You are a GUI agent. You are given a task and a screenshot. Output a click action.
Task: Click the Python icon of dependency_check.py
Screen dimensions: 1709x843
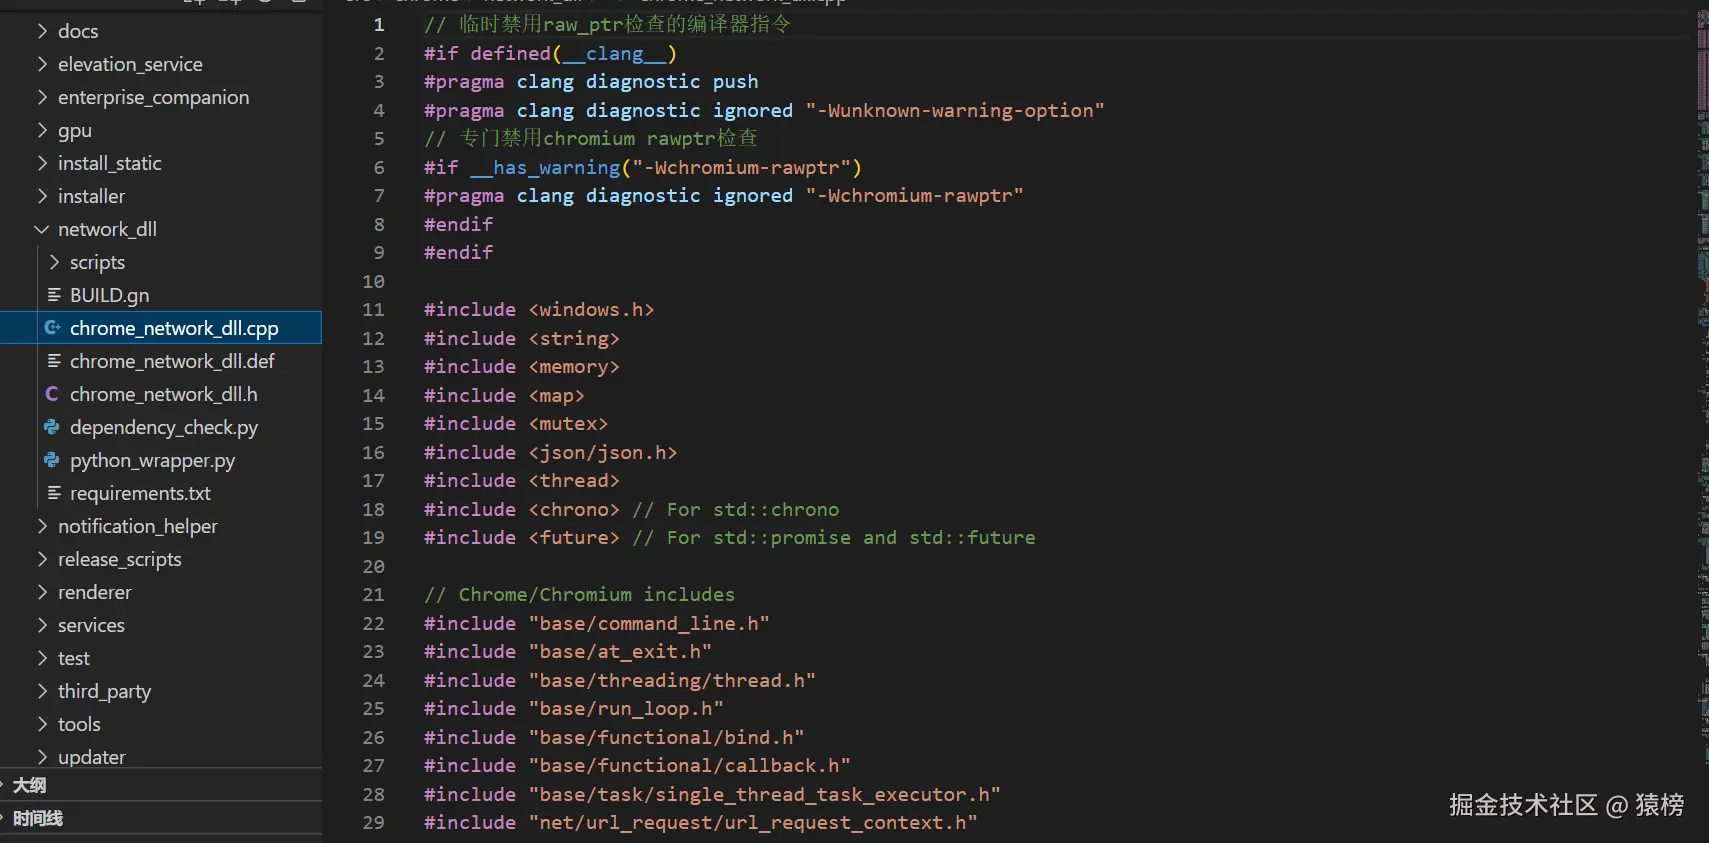52,427
